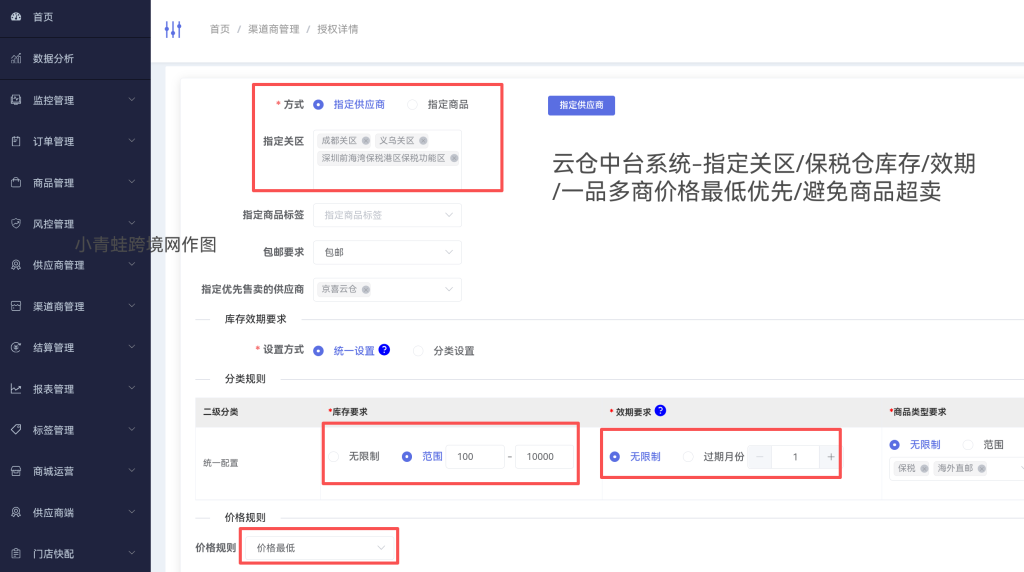Go to 渠道商管理 via breadcrumb

click(x=274, y=29)
